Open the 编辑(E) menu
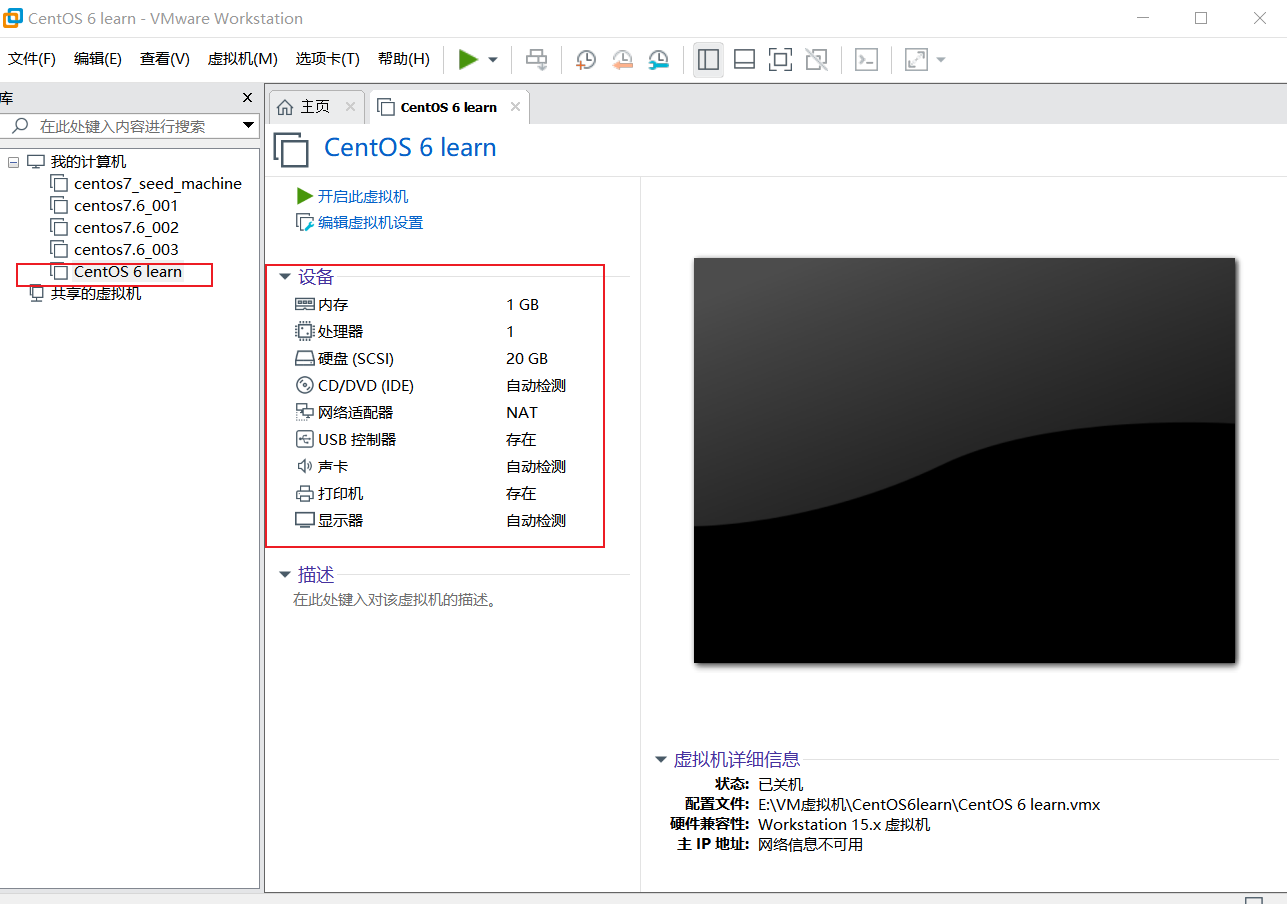This screenshot has width=1287, height=904. pyautogui.click(x=98, y=59)
